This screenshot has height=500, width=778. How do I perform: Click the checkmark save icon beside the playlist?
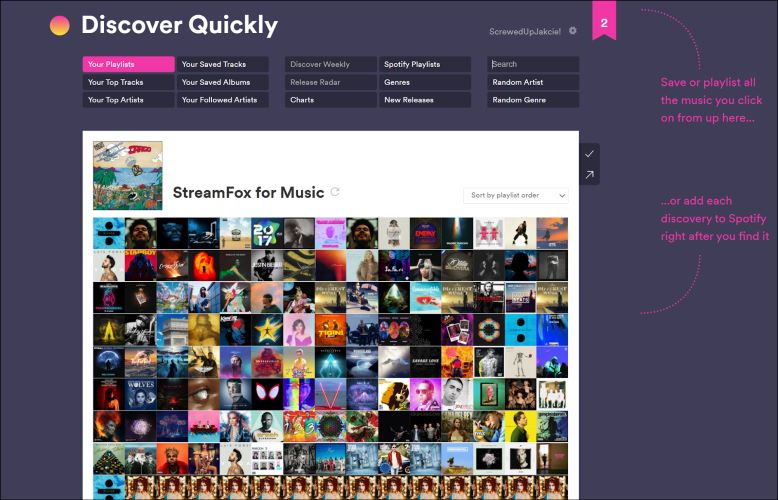pyautogui.click(x=589, y=154)
